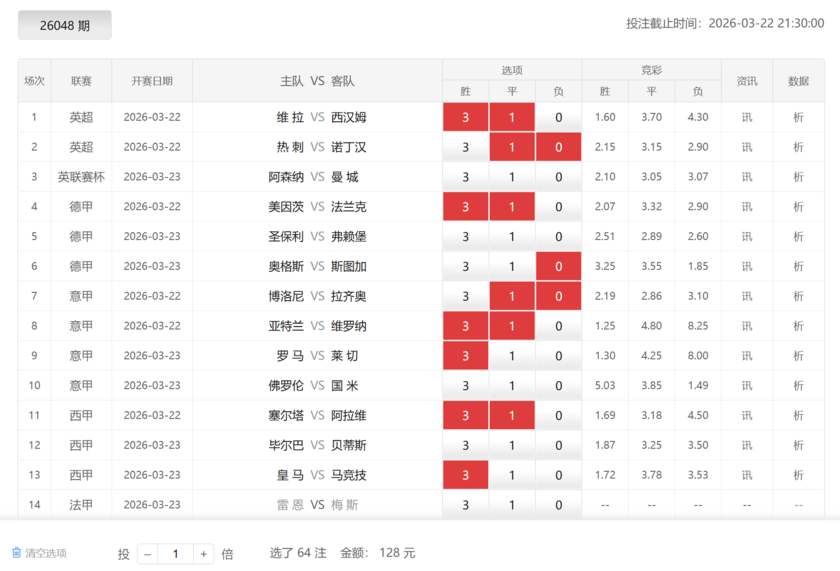Click the 8.25 loss odds for 亚特兰
840x571 pixels.
698,326
